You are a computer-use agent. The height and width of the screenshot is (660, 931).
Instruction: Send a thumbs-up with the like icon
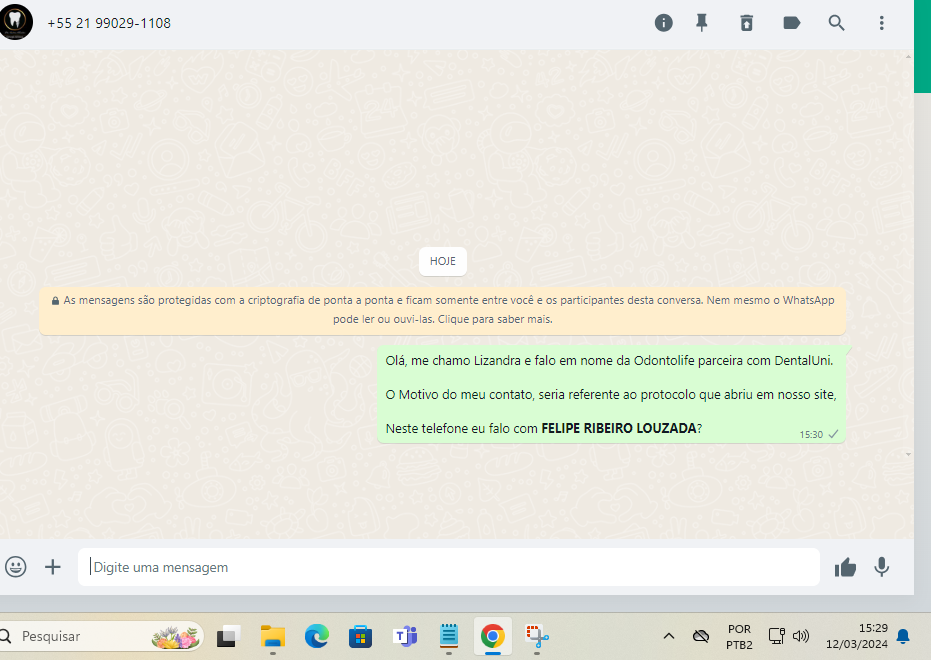[845, 567]
